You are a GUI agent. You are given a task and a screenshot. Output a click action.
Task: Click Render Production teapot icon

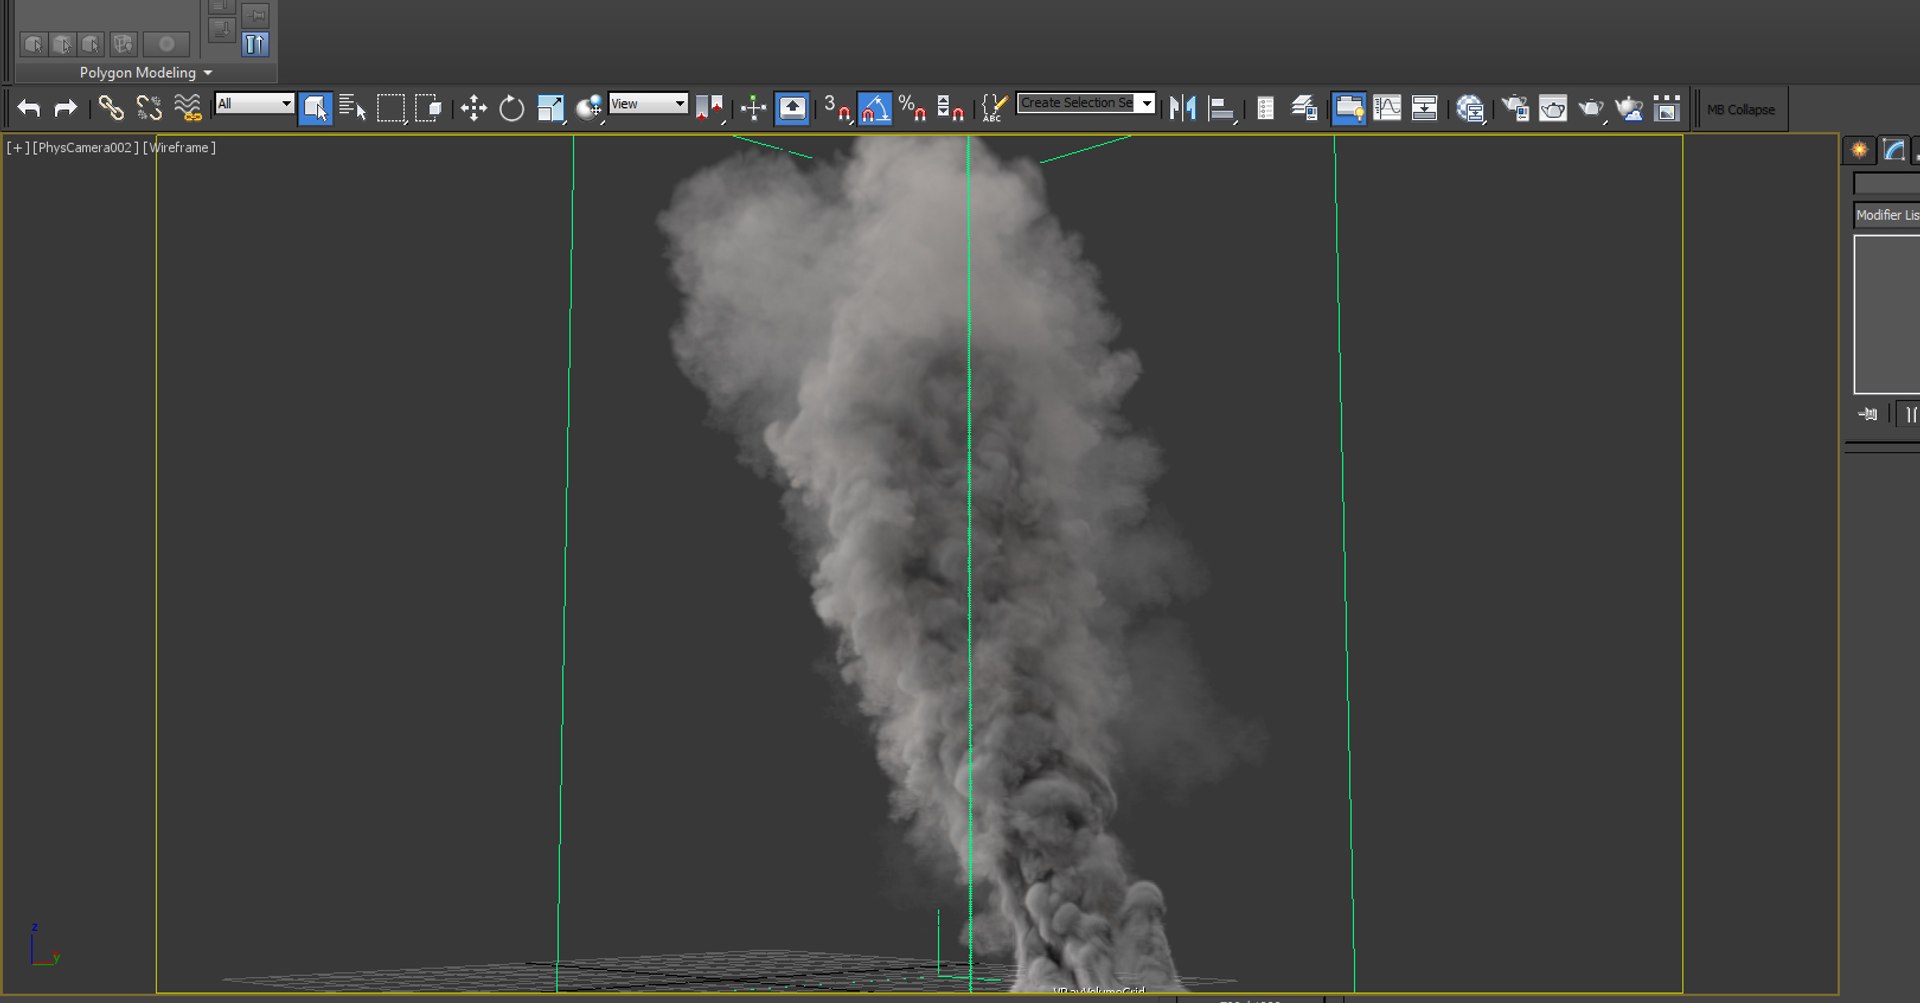click(x=1591, y=108)
